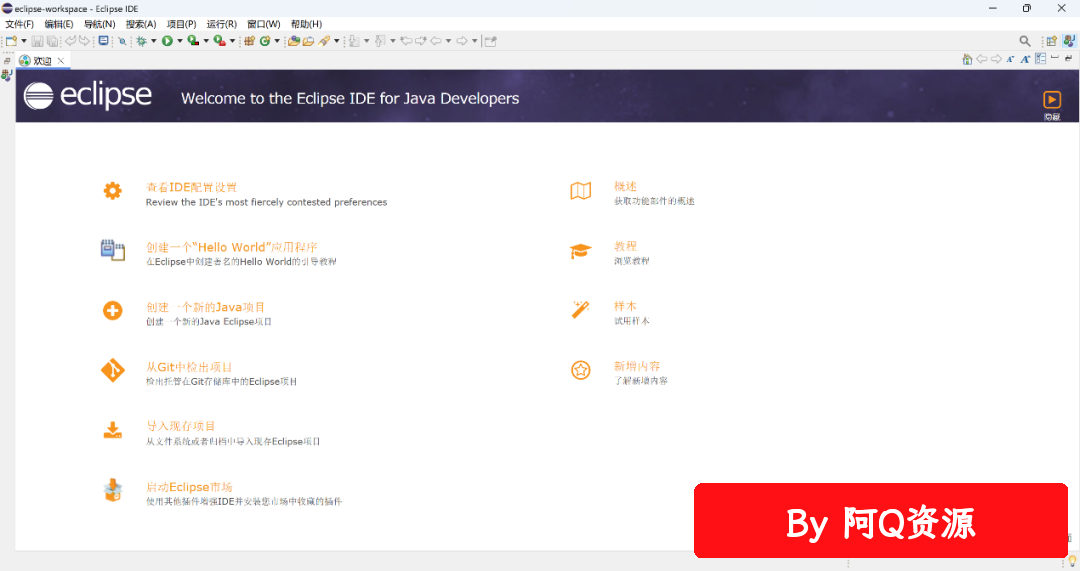1080x571 pixels.
Task: Click the create new Java project link
Action: [205, 307]
